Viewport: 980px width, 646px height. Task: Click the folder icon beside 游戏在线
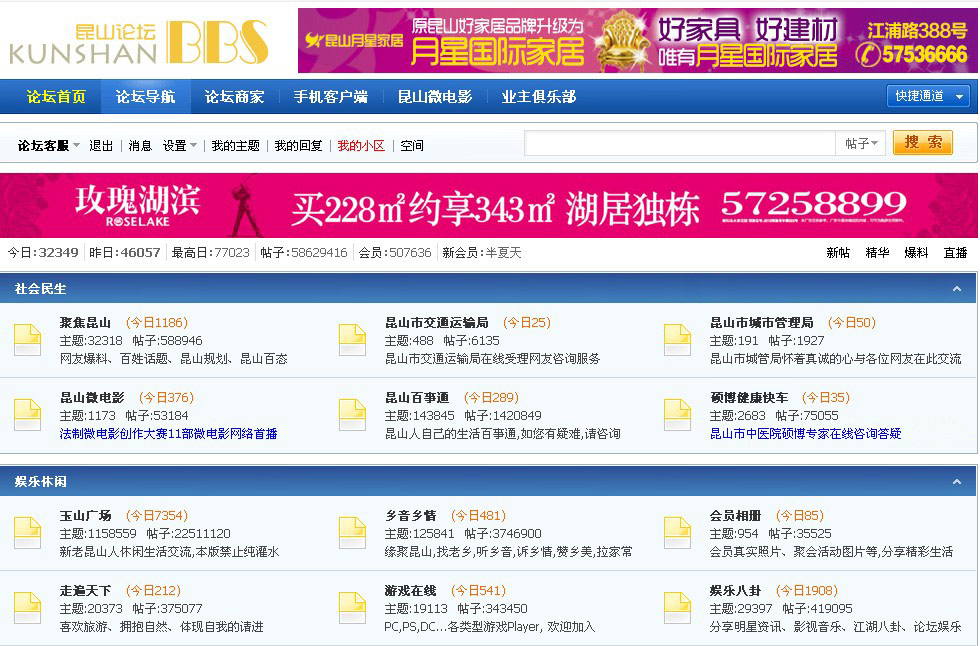352,608
